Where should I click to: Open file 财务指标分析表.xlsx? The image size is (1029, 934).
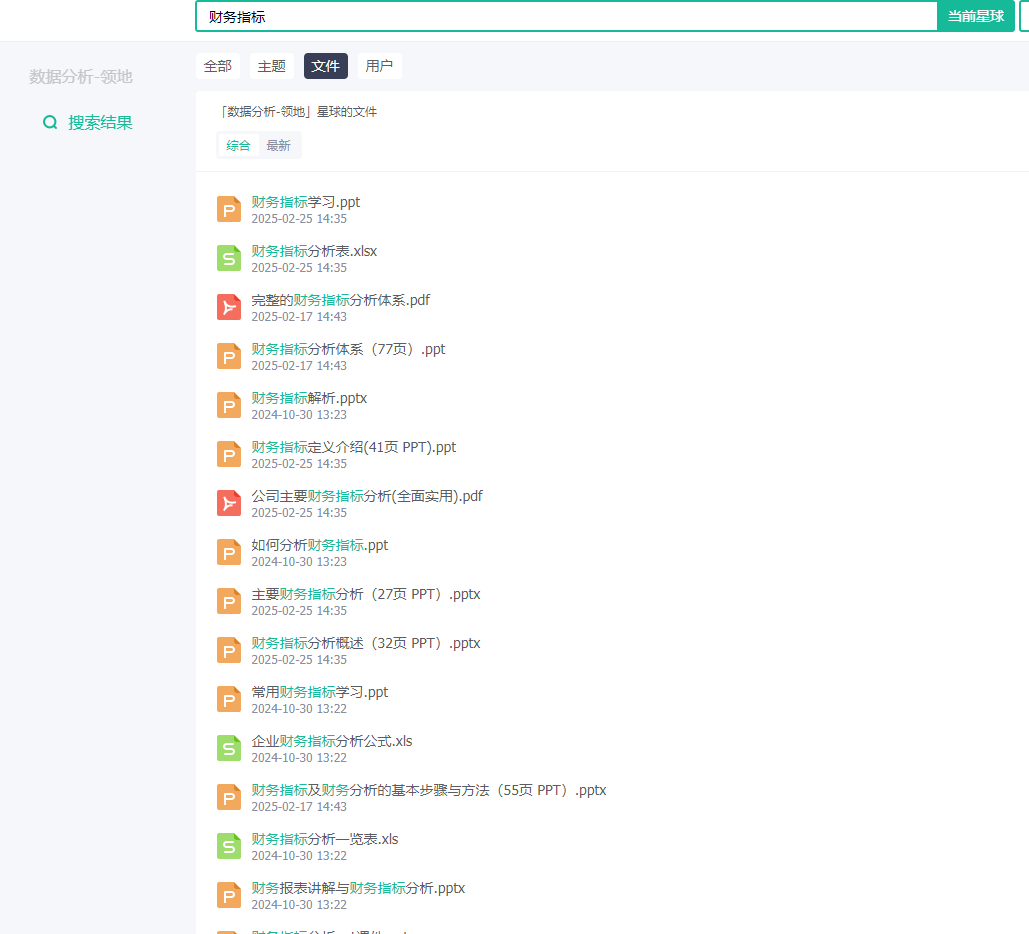tap(314, 251)
